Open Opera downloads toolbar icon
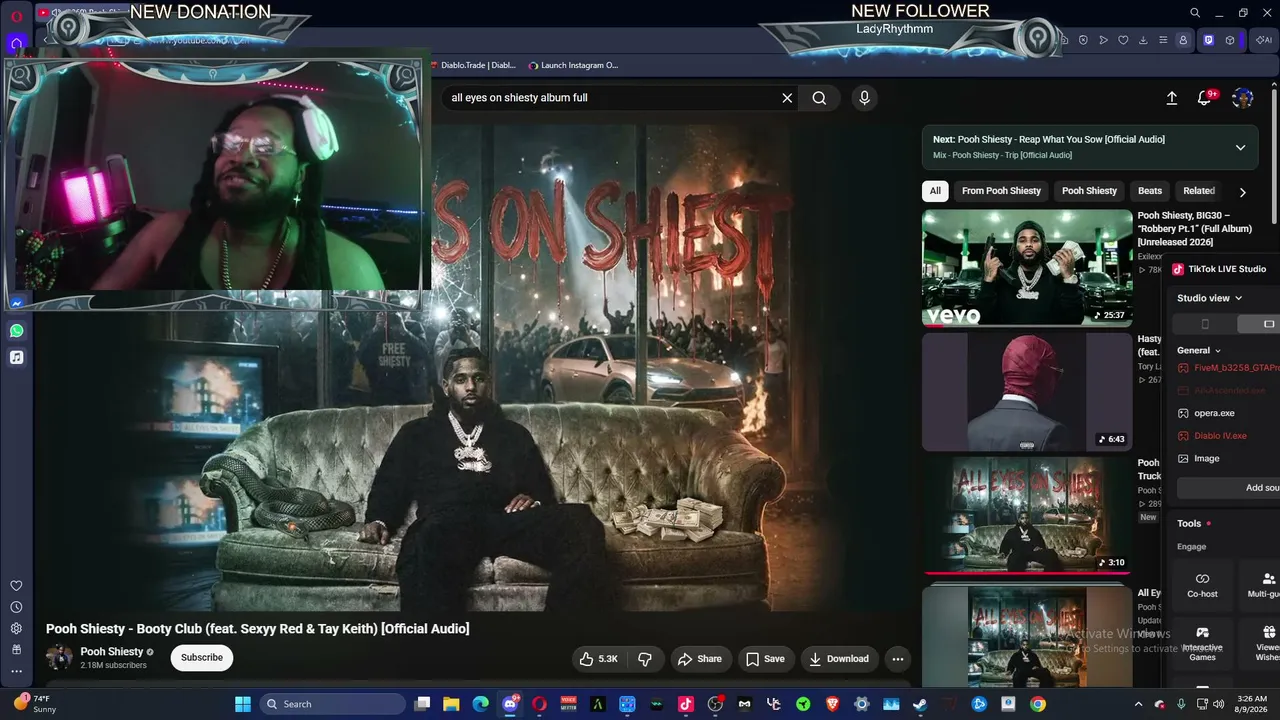The width and height of the screenshot is (1280, 720). [1143, 40]
